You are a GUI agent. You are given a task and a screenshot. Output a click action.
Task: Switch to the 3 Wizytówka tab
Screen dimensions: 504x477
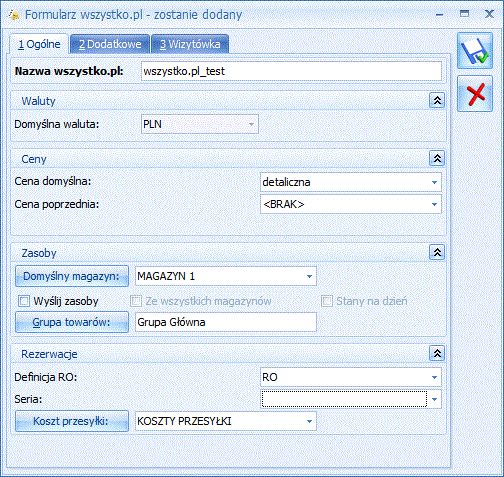(190, 44)
